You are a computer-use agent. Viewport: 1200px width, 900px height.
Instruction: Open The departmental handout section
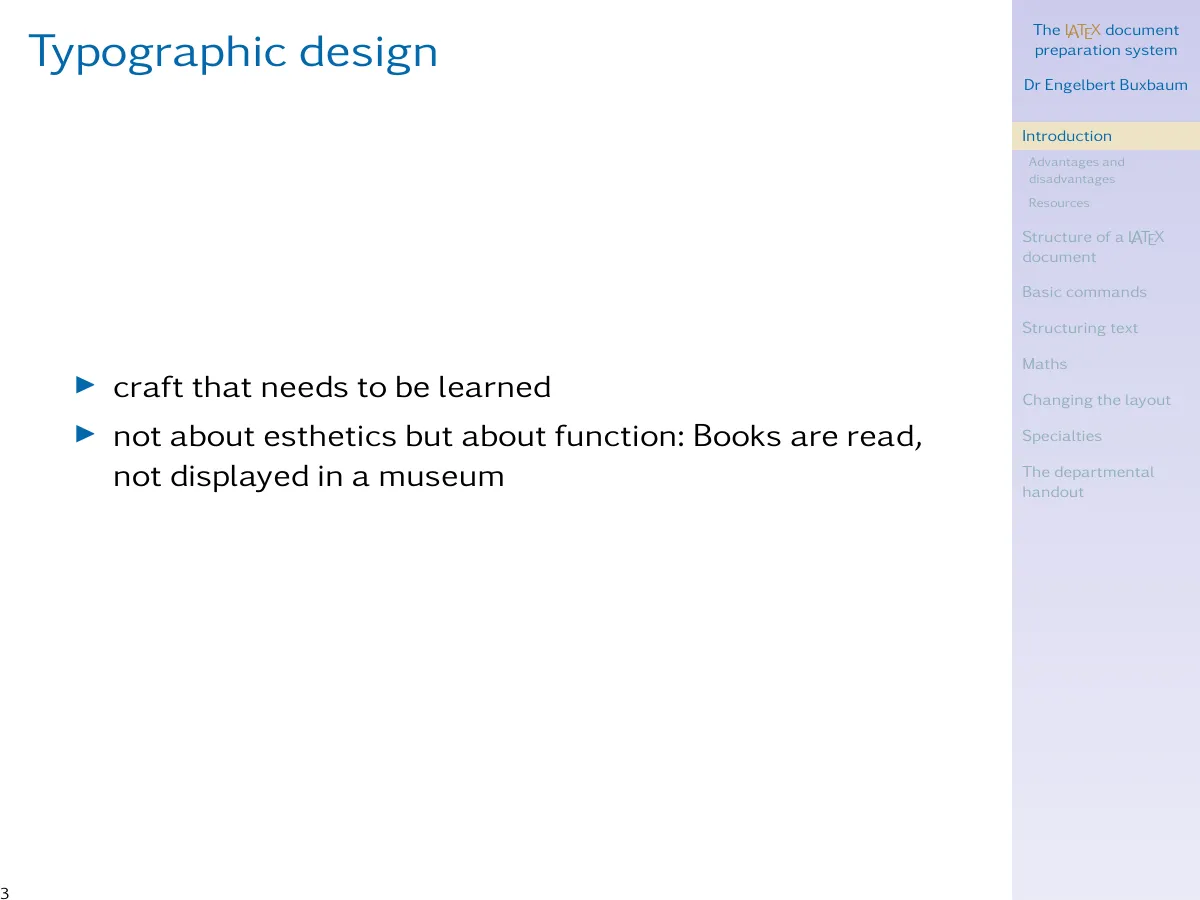tap(1087, 482)
